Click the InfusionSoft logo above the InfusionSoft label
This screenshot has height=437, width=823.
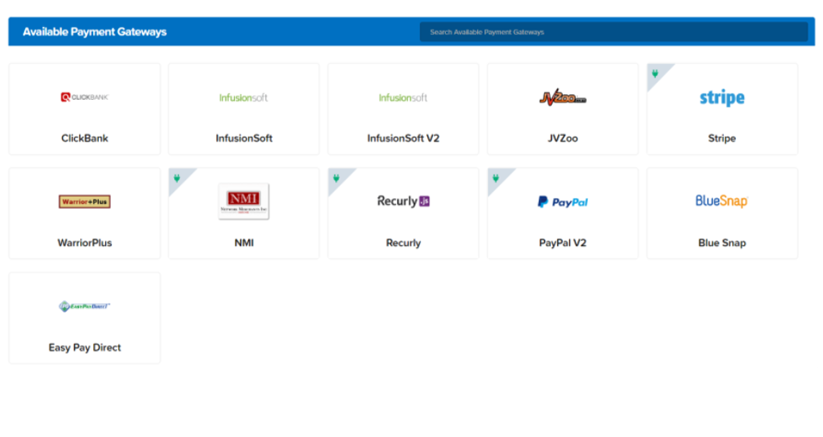(244, 98)
